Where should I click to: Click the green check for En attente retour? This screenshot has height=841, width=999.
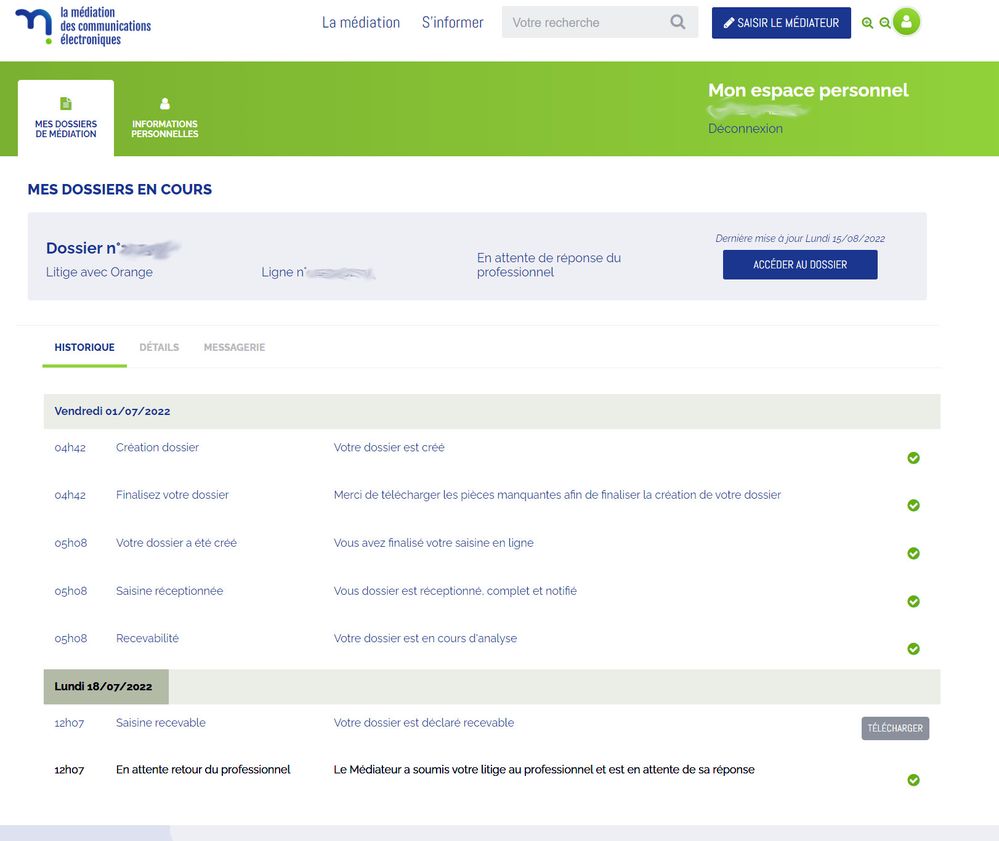pyautogui.click(x=913, y=780)
